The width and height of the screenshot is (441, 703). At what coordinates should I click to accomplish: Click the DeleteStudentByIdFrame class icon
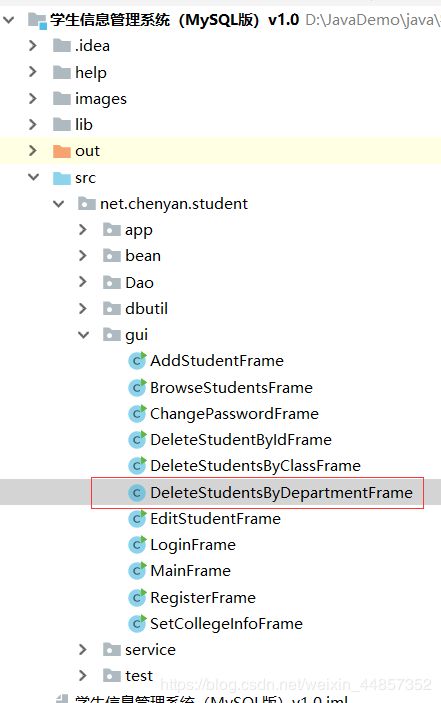click(x=137, y=439)
